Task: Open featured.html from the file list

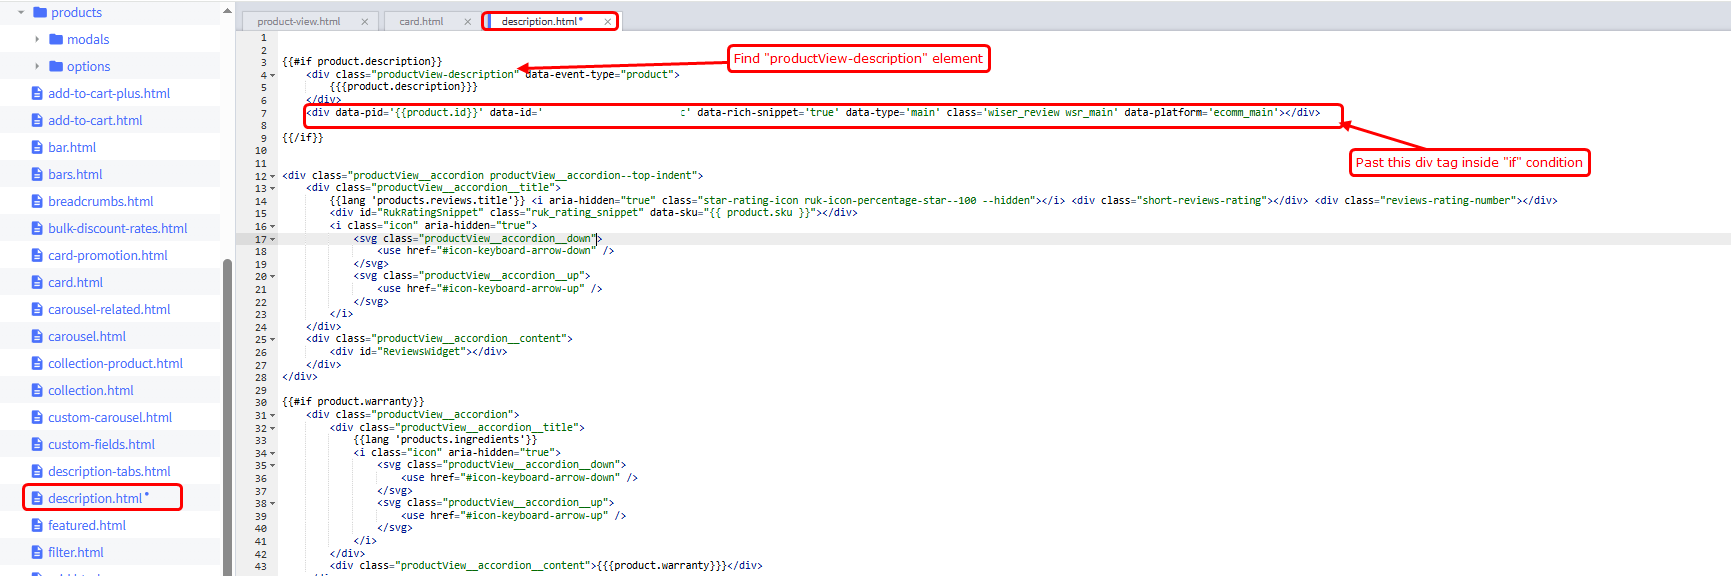Action: click(x=87, y=525)
